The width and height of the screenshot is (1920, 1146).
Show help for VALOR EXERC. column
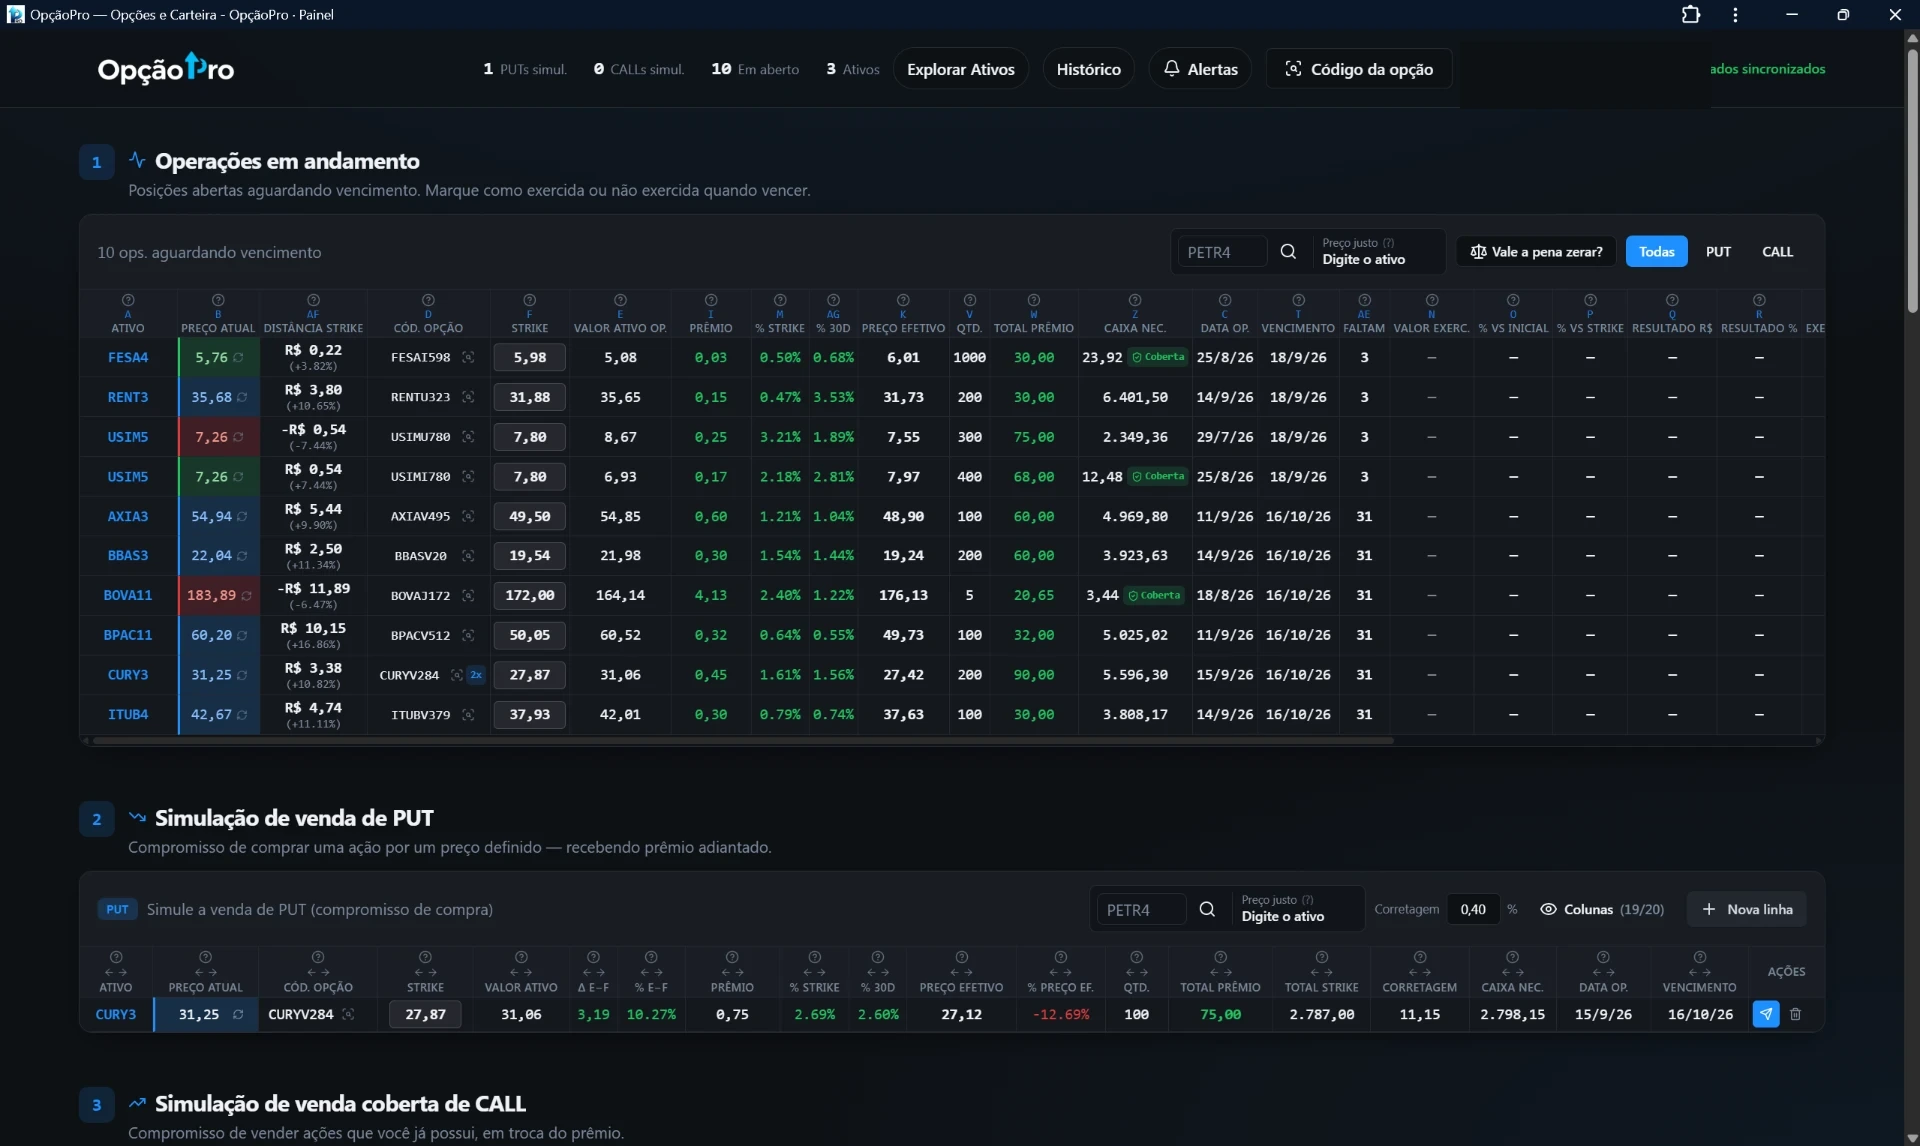point(1432,300)
